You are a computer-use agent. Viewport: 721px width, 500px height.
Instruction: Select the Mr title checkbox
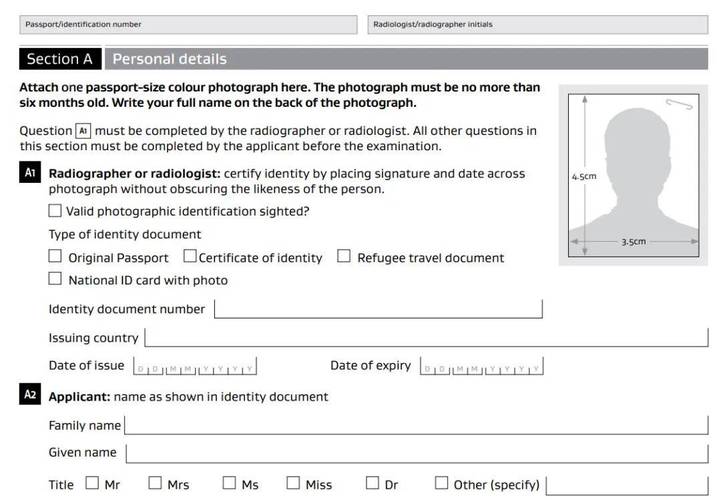92,484
